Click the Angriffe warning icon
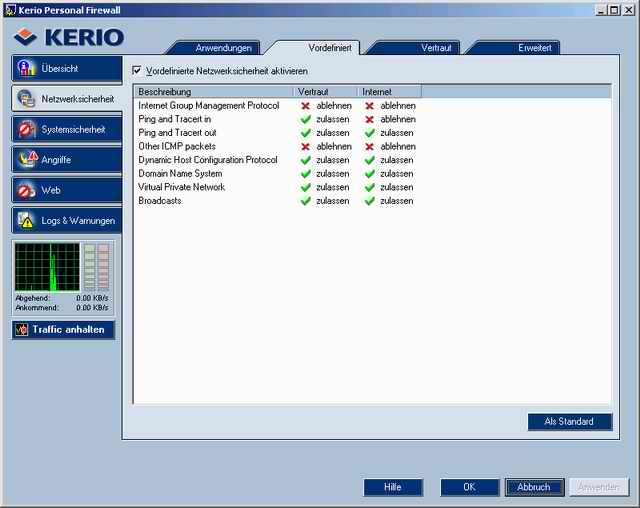 [27, 160]
